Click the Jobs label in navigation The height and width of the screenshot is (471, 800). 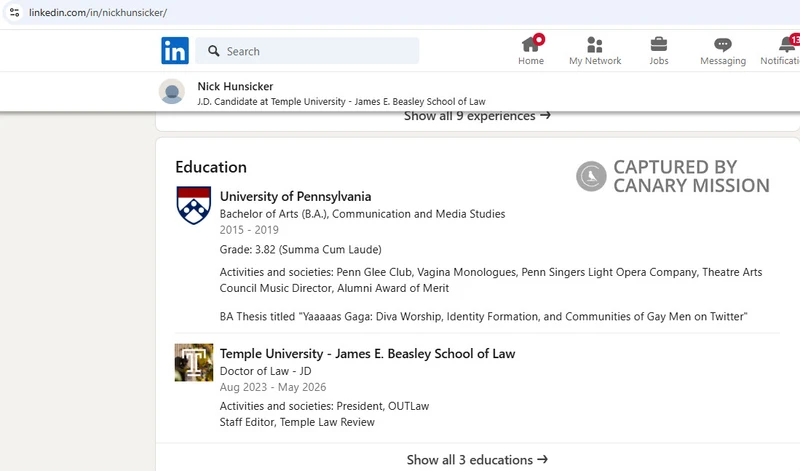pos(659,61)
